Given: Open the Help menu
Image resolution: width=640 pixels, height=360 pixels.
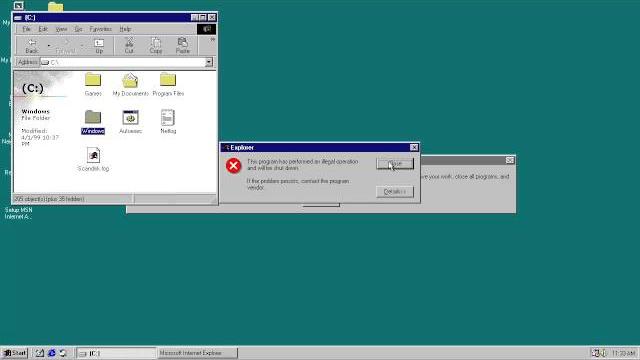Looking at the screenshot, I should coord(125,29).
